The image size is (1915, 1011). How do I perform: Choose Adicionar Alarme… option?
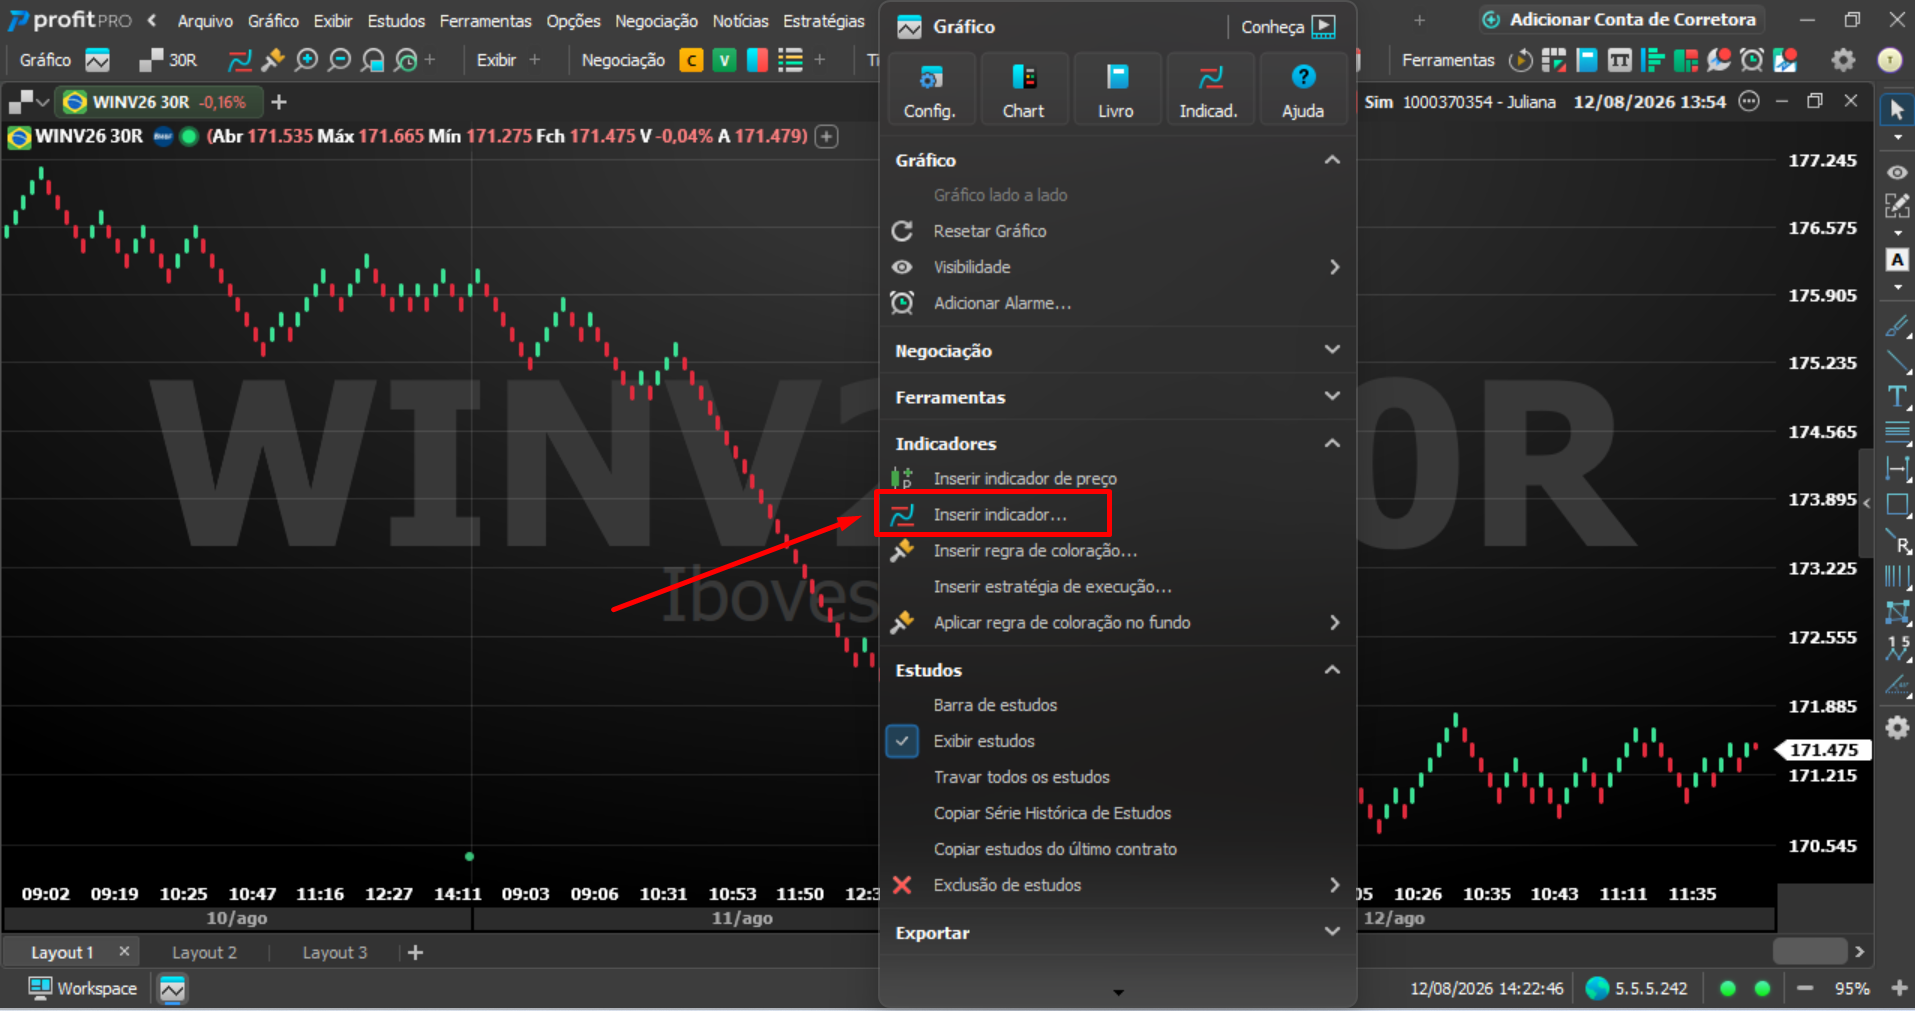[x=1116, y=303]
